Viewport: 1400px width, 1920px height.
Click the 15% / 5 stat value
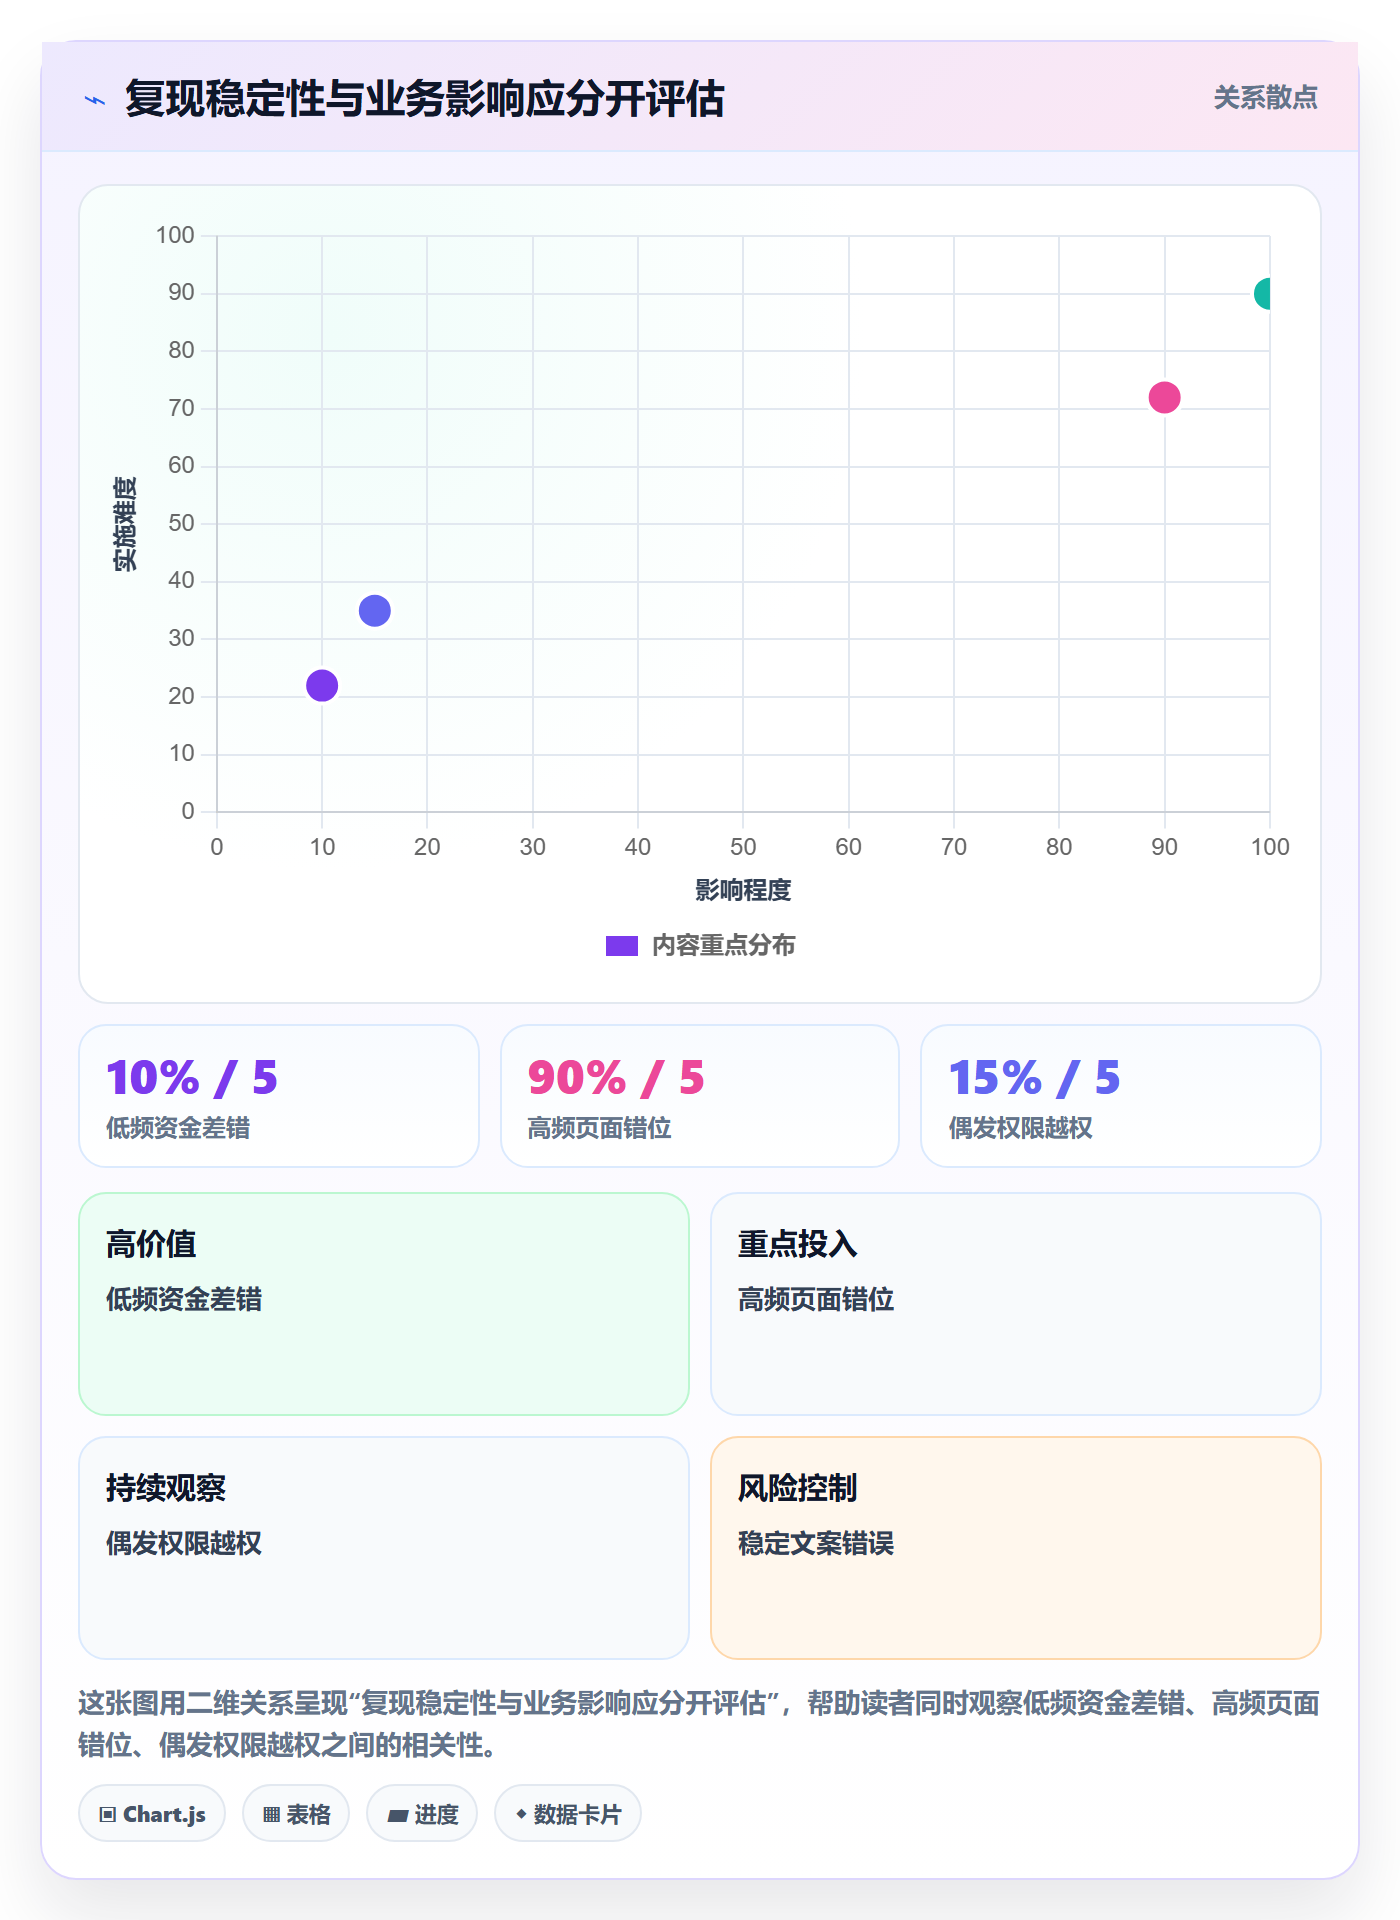(1034, 1078)
